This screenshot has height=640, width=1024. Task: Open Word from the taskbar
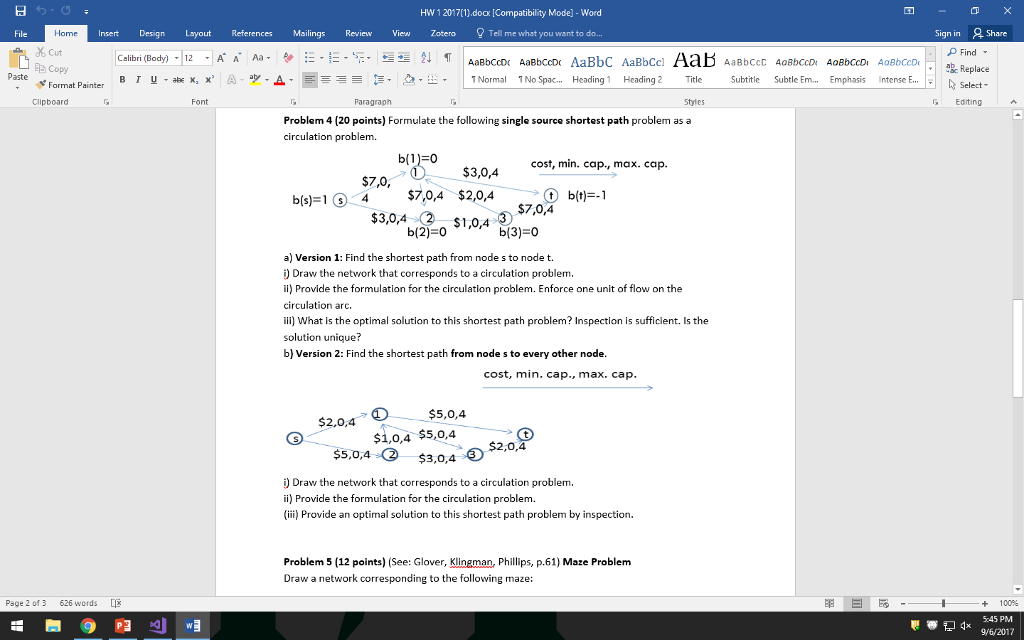click(190, 625)
